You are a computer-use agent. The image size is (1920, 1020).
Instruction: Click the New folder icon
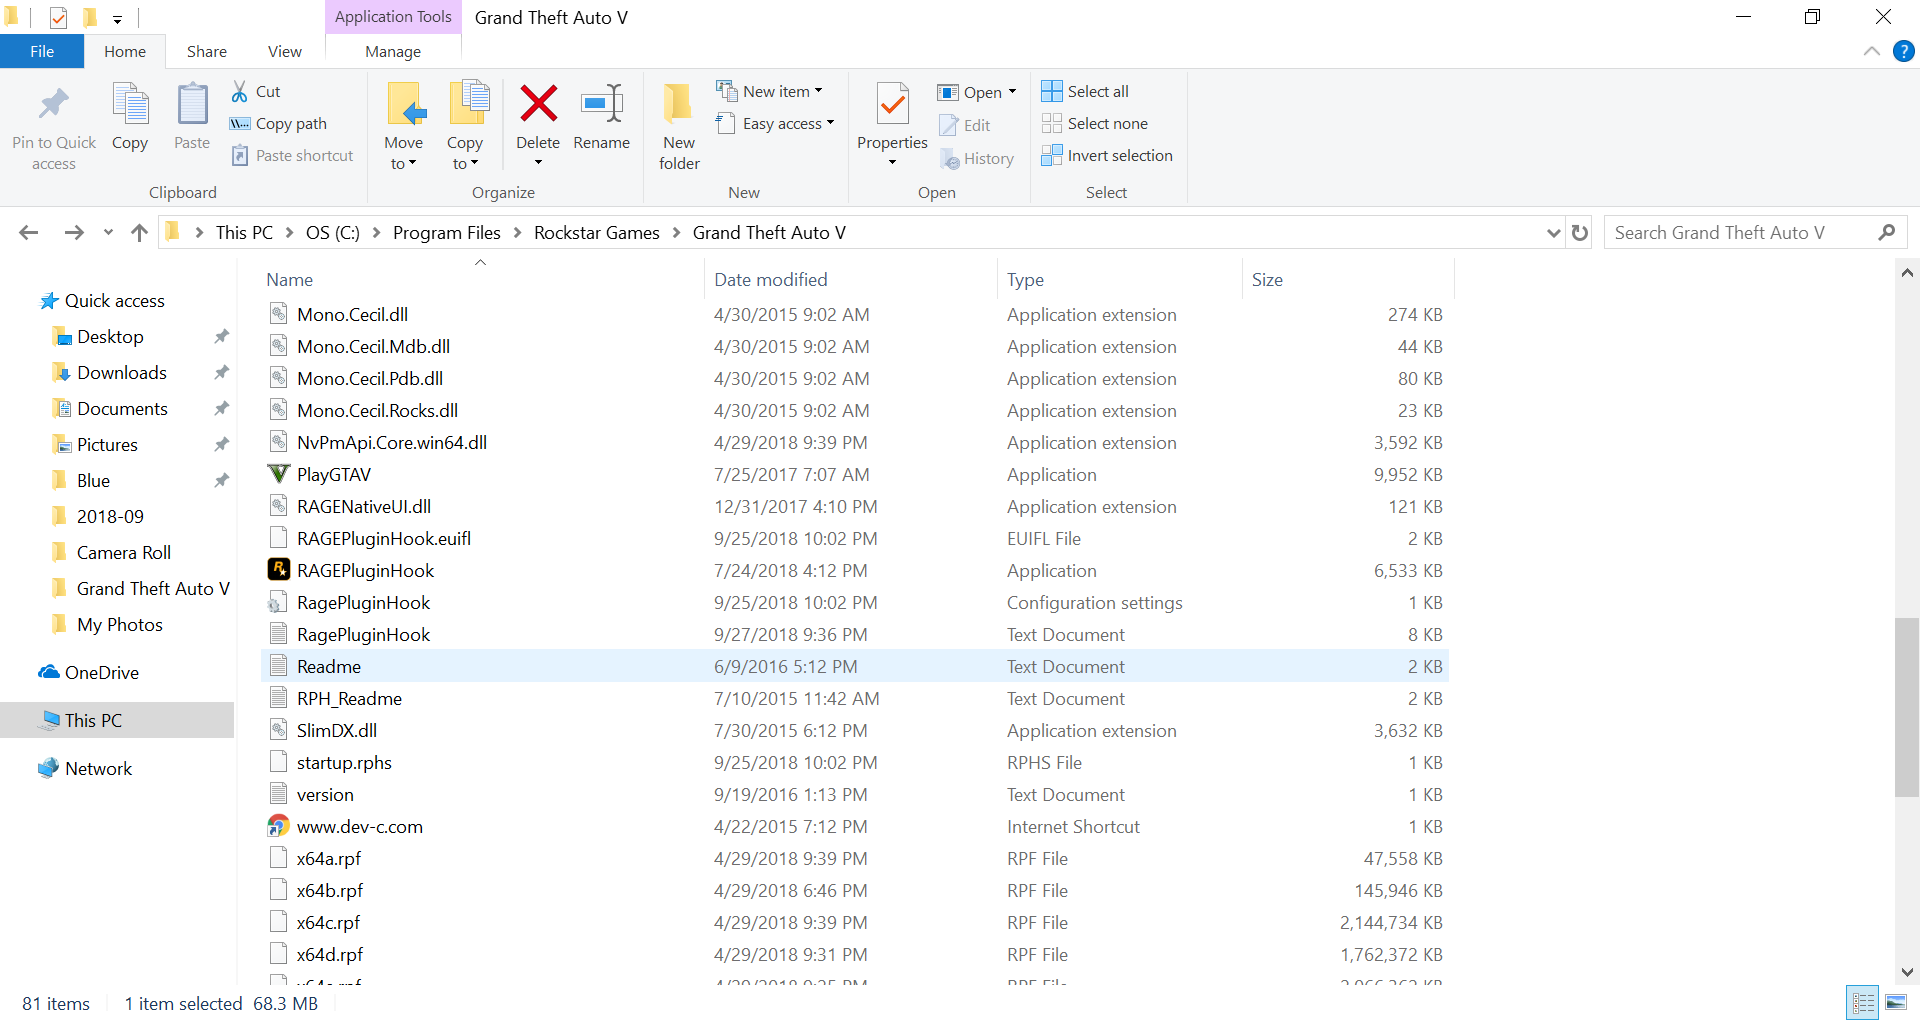tap(678, 104)
